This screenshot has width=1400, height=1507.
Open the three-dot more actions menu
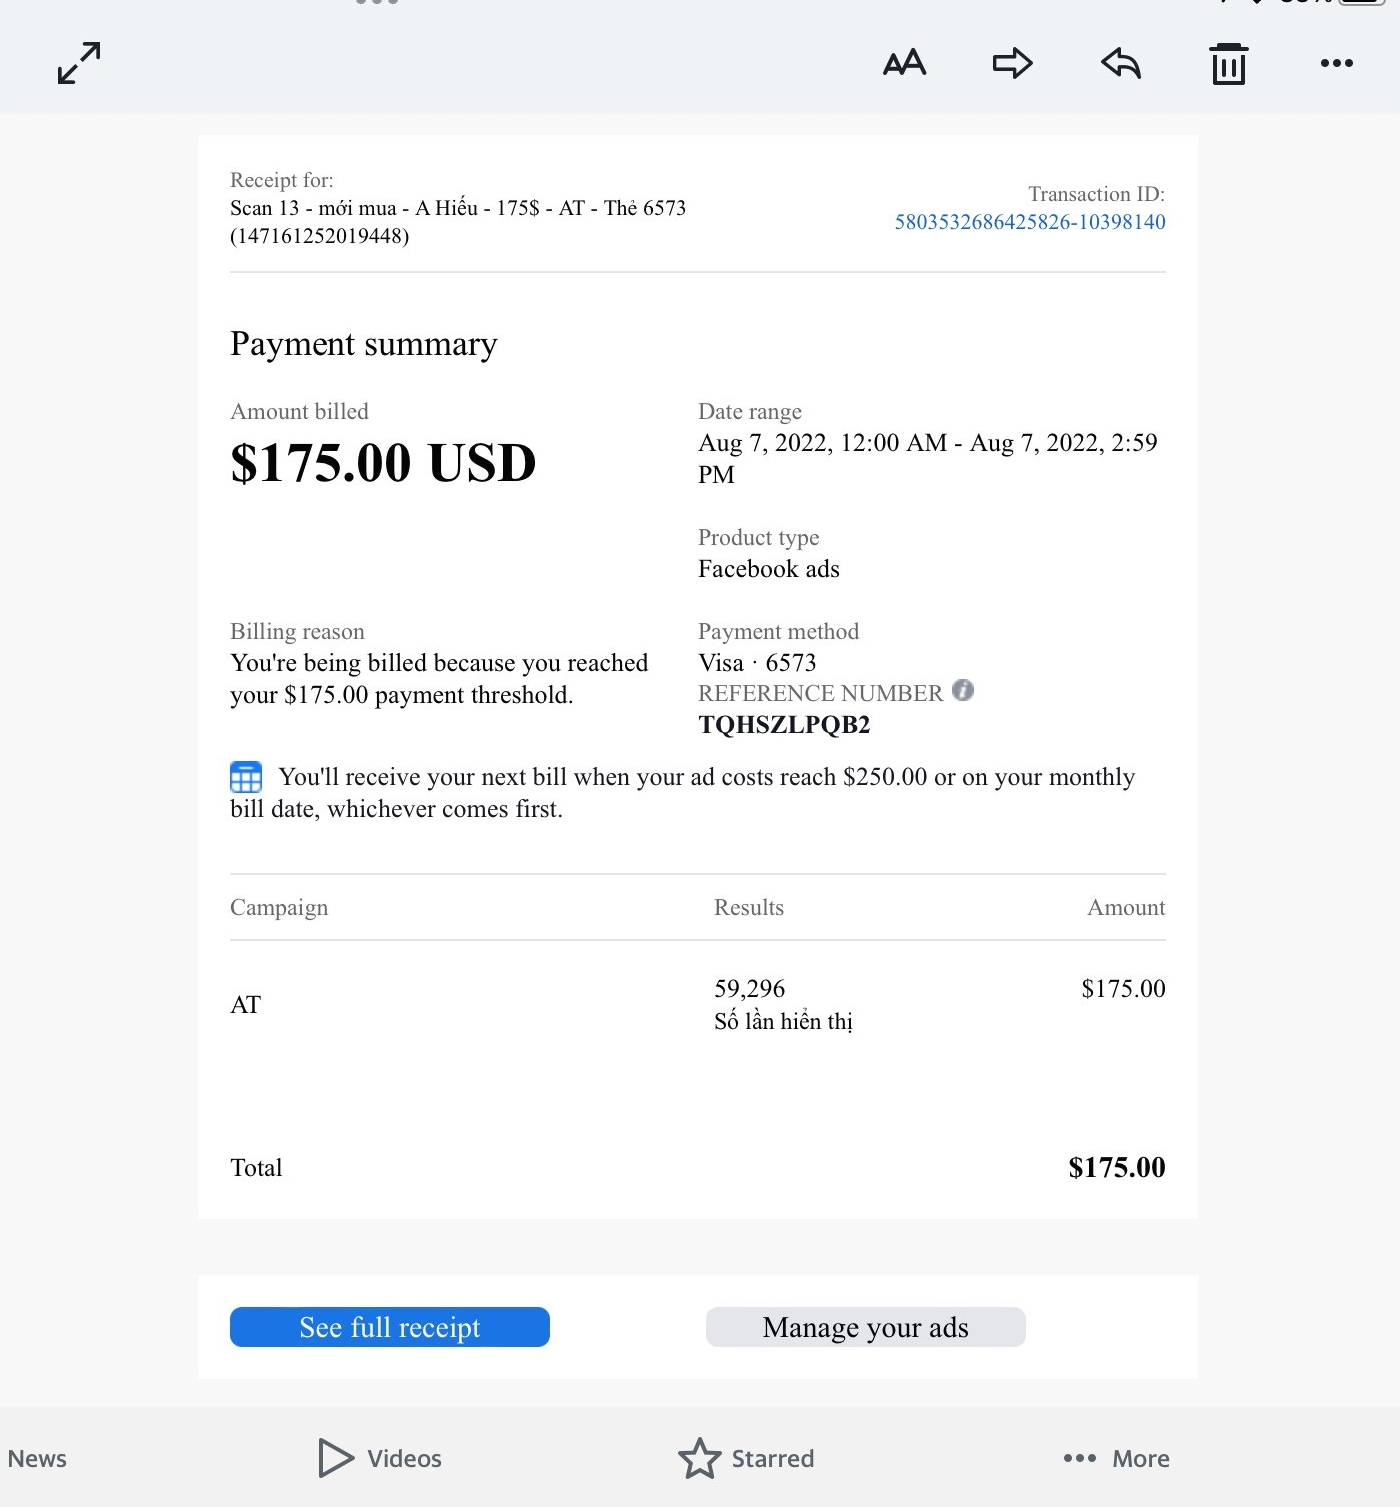(x=1336, y=63)
